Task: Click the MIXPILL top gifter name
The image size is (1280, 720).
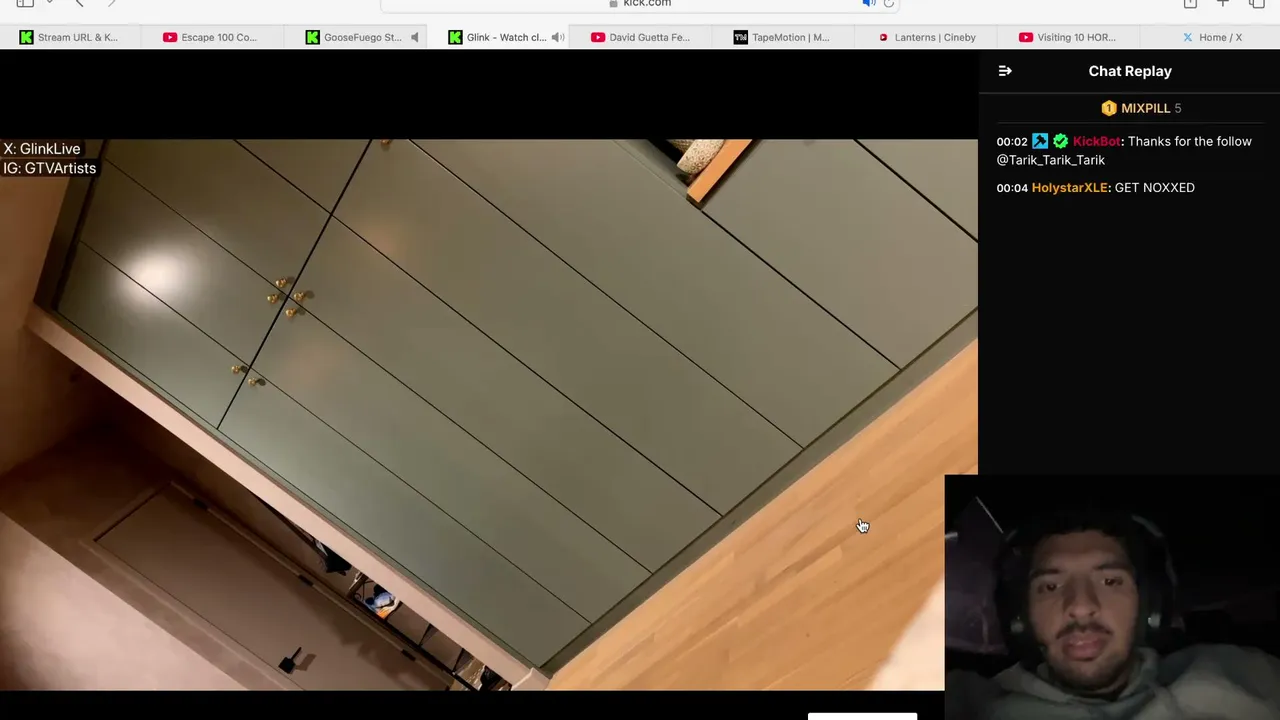Action: [1145, 108]
